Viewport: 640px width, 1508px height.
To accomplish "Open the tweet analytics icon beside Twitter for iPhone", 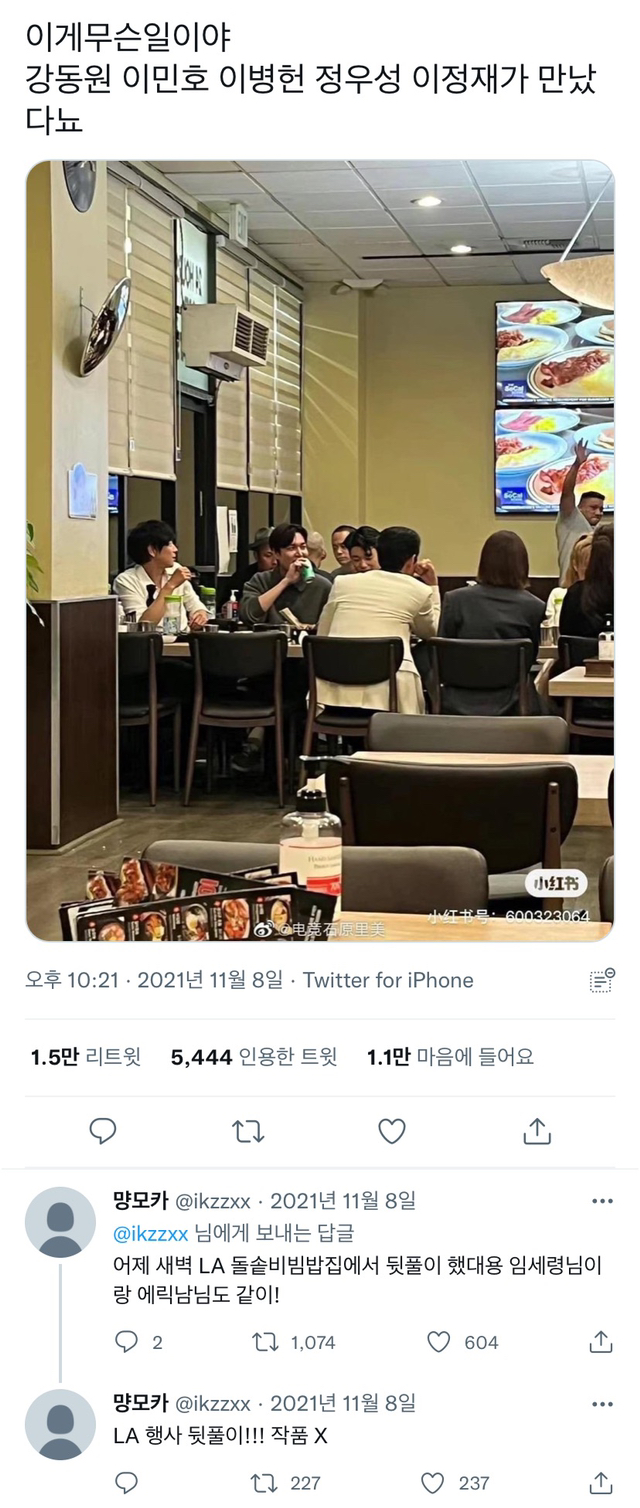I will (602, 980).
